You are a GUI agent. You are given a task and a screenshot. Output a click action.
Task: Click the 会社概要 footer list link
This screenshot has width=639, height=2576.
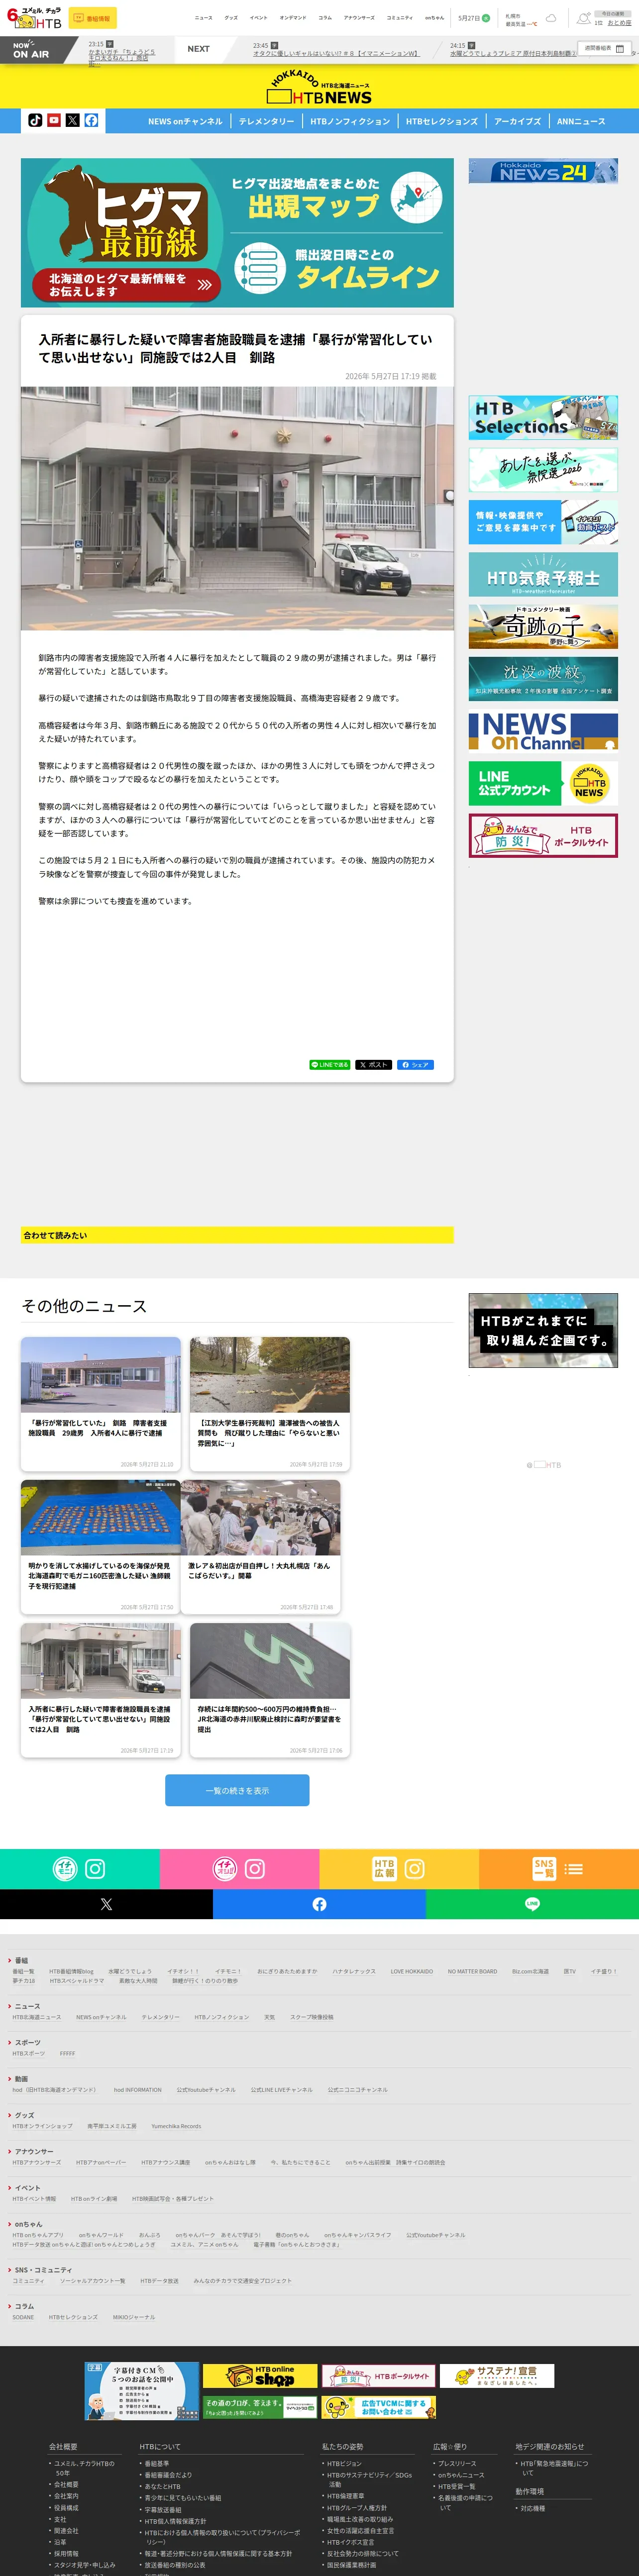click(x=66, y=2484)
